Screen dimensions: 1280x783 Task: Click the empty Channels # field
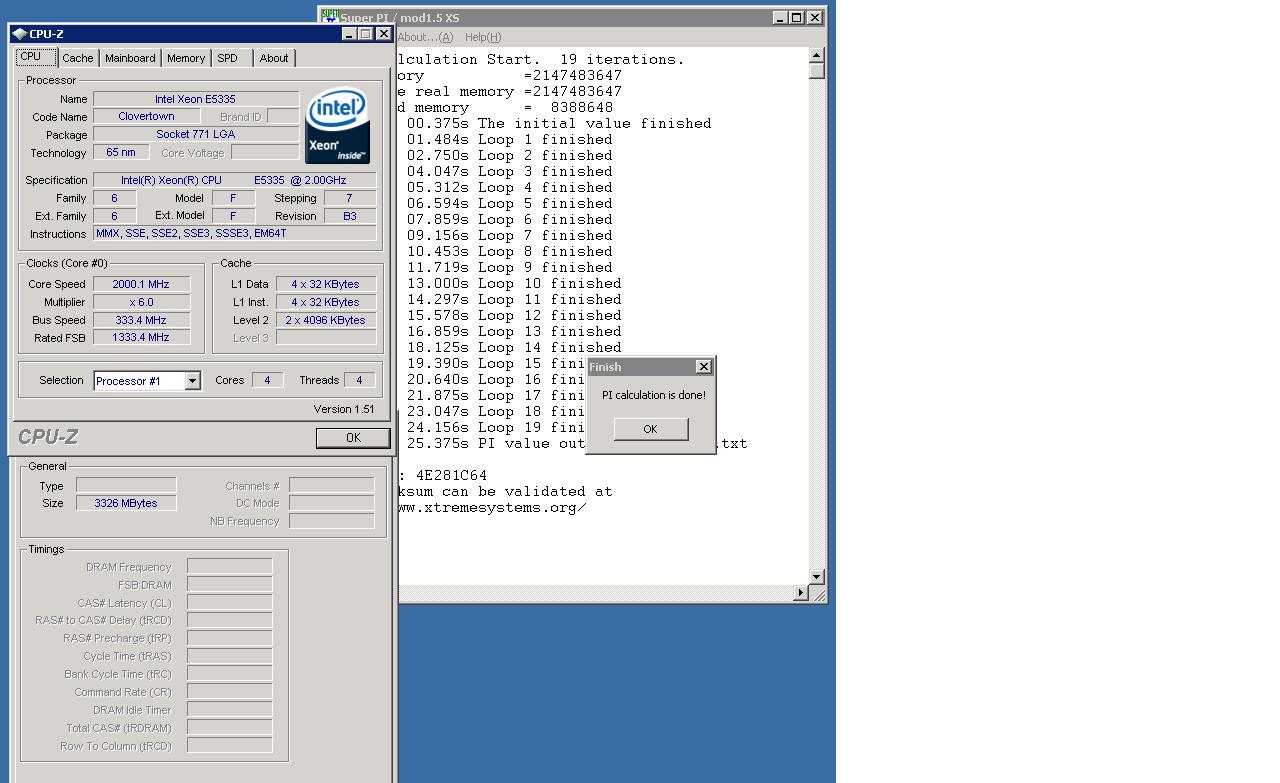[332, 485]
